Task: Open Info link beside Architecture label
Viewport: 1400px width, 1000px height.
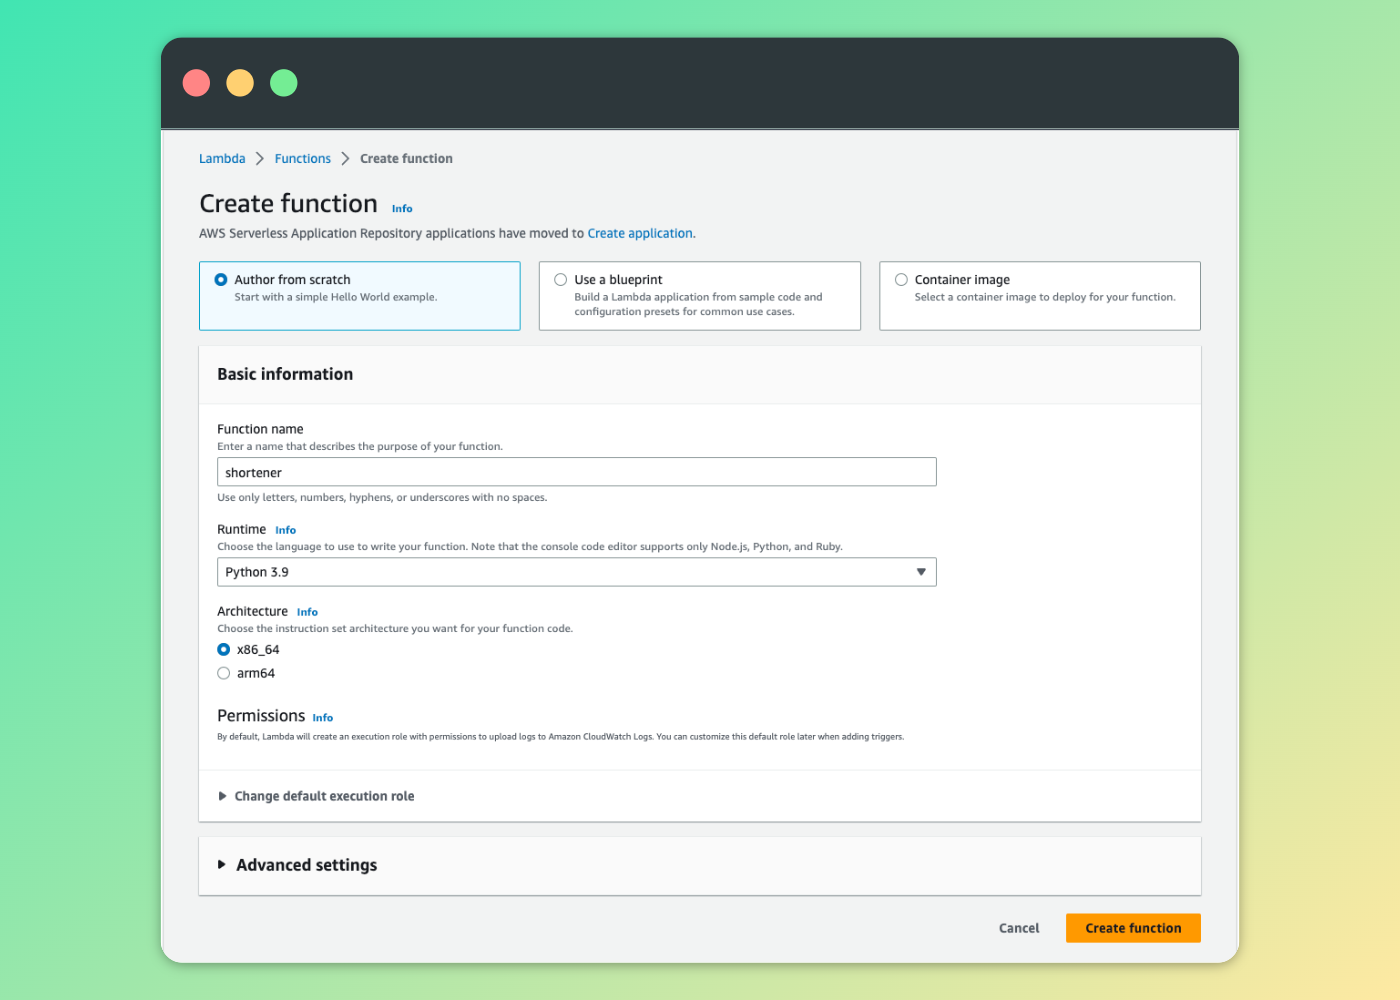Action: click(x=307, y=612)
